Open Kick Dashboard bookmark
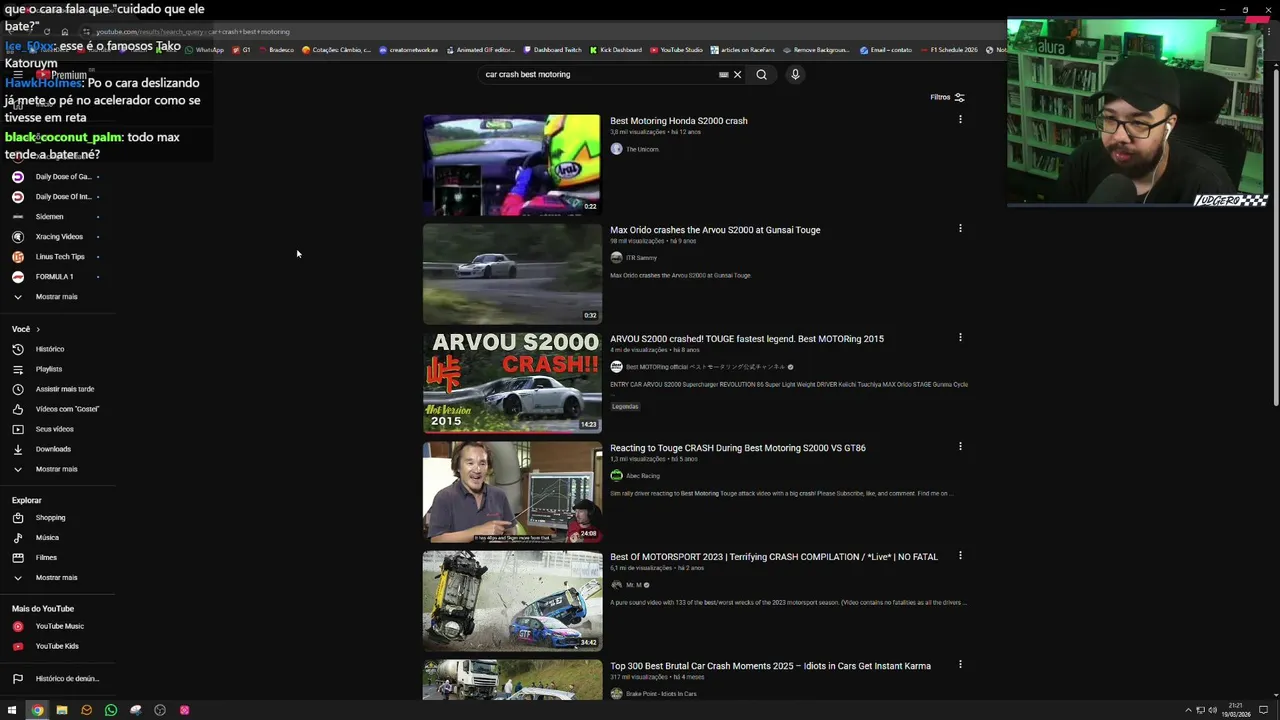Screen dimensions: 1280x720 pos(616,50)
